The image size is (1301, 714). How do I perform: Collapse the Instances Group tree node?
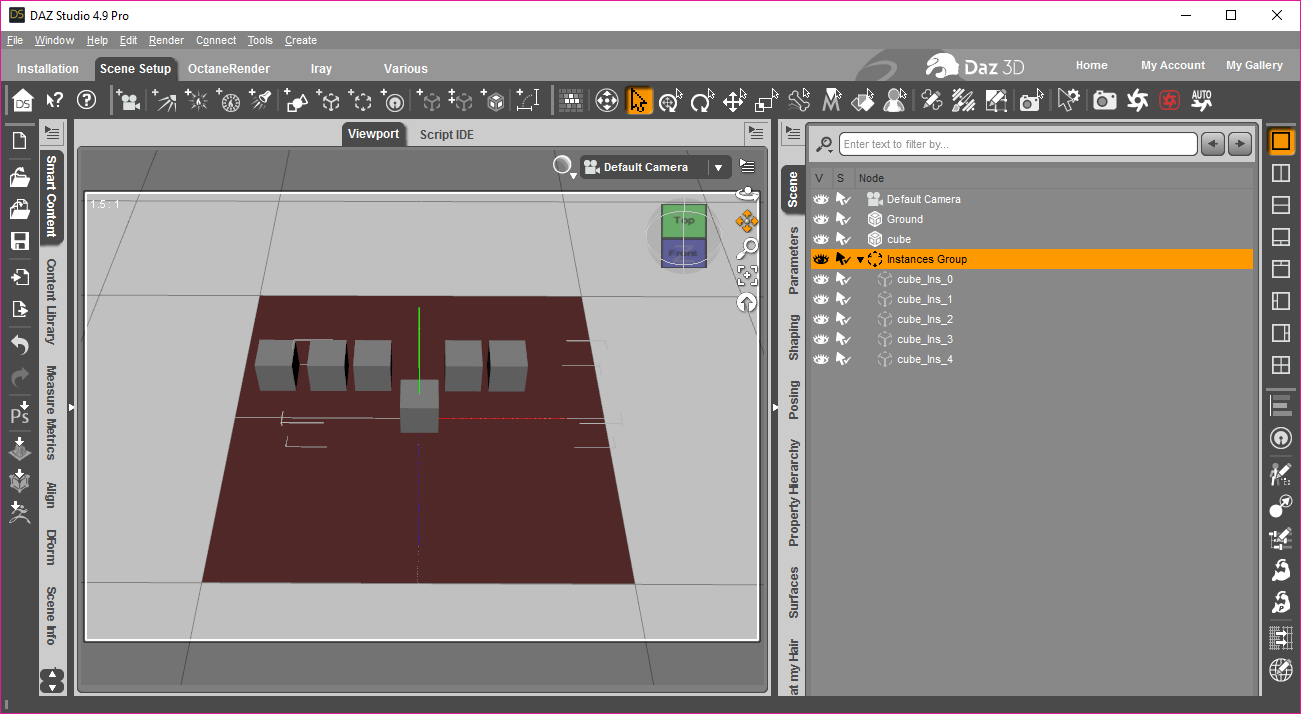click(860, 260)
